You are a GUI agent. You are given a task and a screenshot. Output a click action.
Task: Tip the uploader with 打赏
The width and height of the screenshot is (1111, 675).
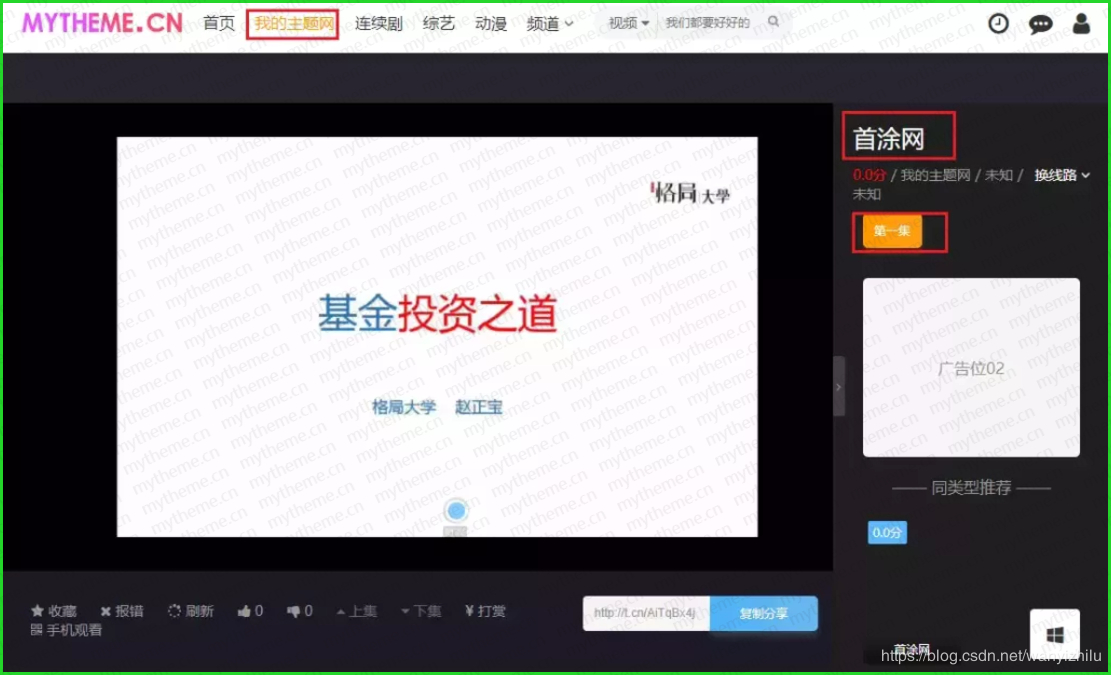coord(485,611)
